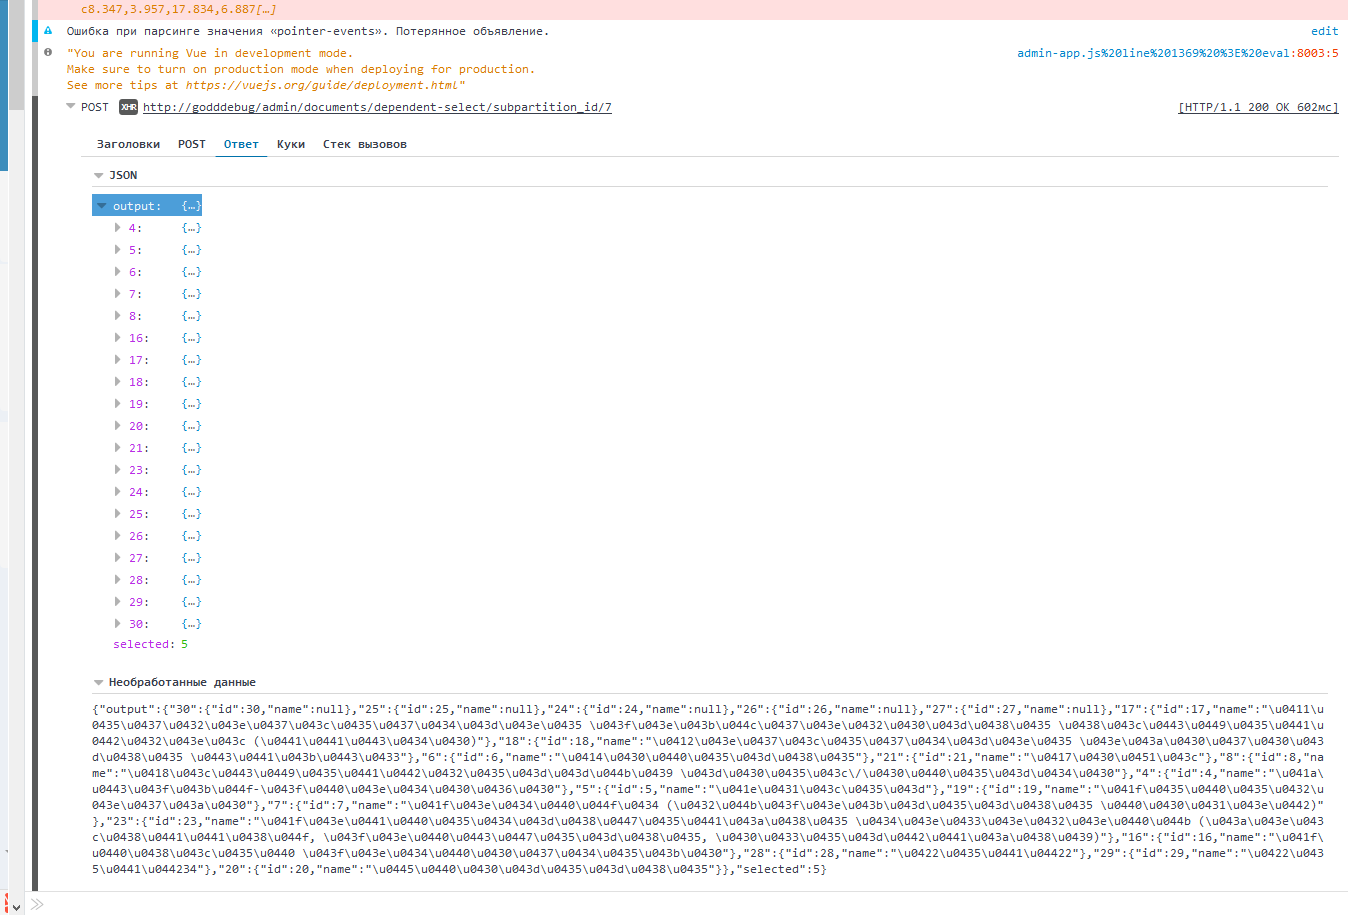Select the Ответ tab
The width and height of the screenshot is (1348, 915).
tap(241, 144)
